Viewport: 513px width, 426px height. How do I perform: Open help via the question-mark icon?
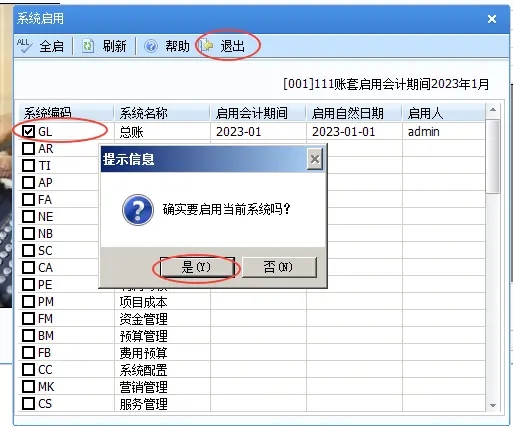pos(151,46)
